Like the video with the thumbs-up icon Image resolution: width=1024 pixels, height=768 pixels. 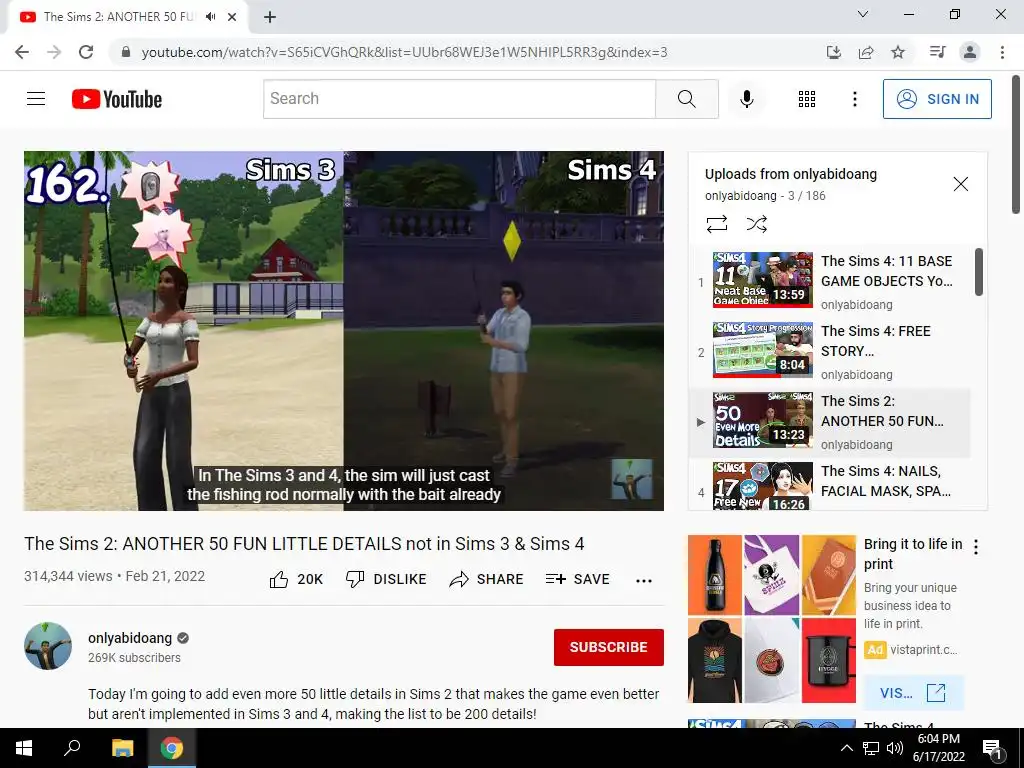tap(279, 579)
